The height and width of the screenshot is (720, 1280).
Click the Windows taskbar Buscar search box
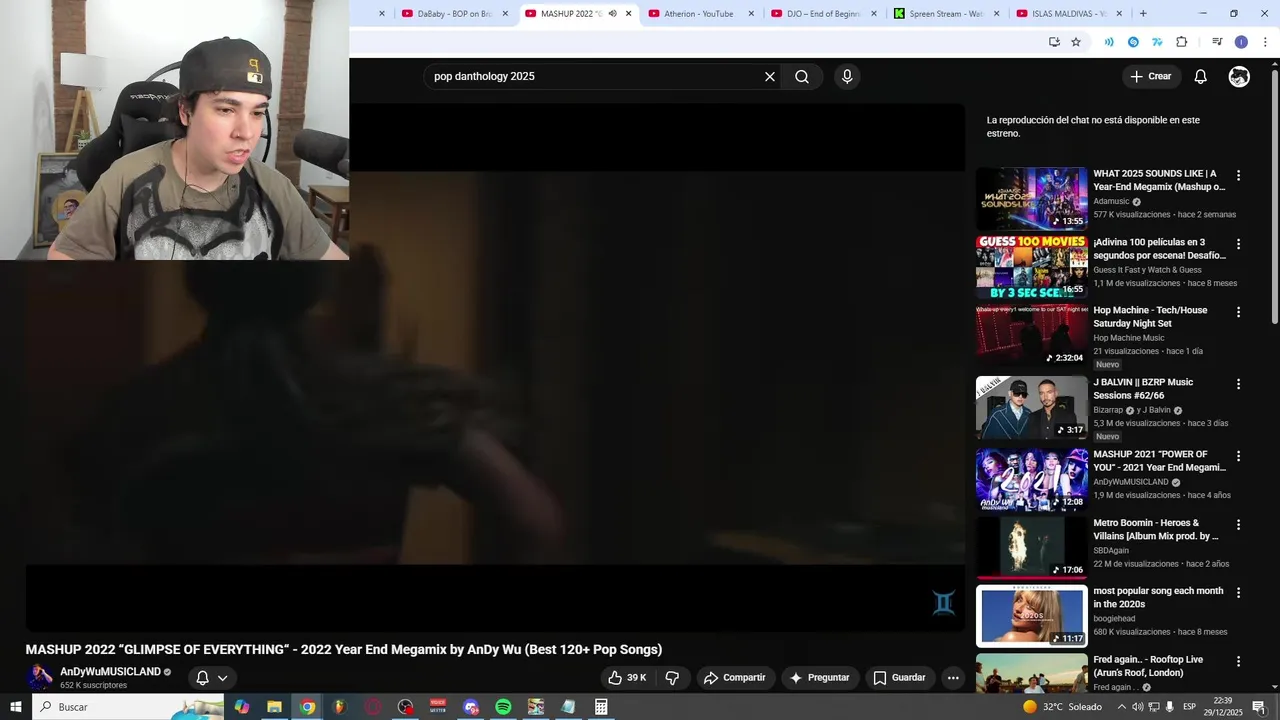128,707
